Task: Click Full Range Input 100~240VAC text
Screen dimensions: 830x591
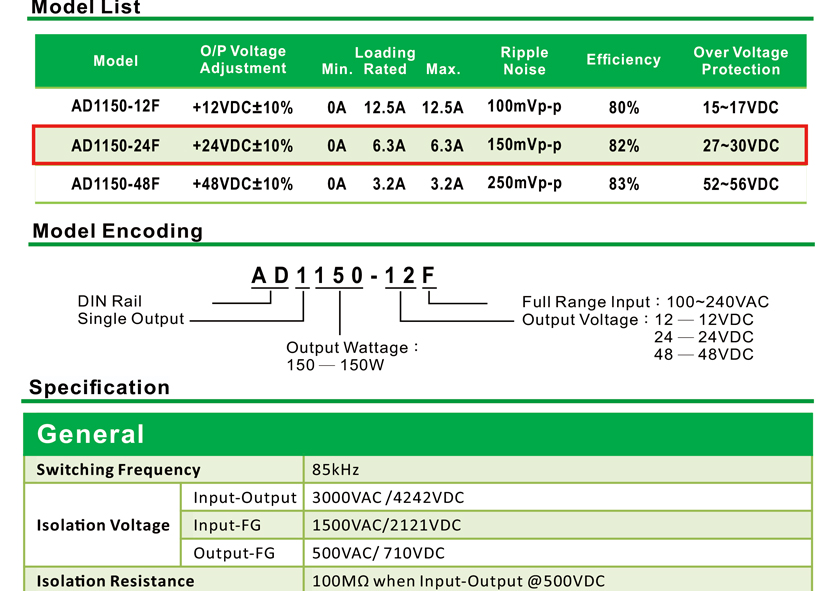Action: coord(645,302)
